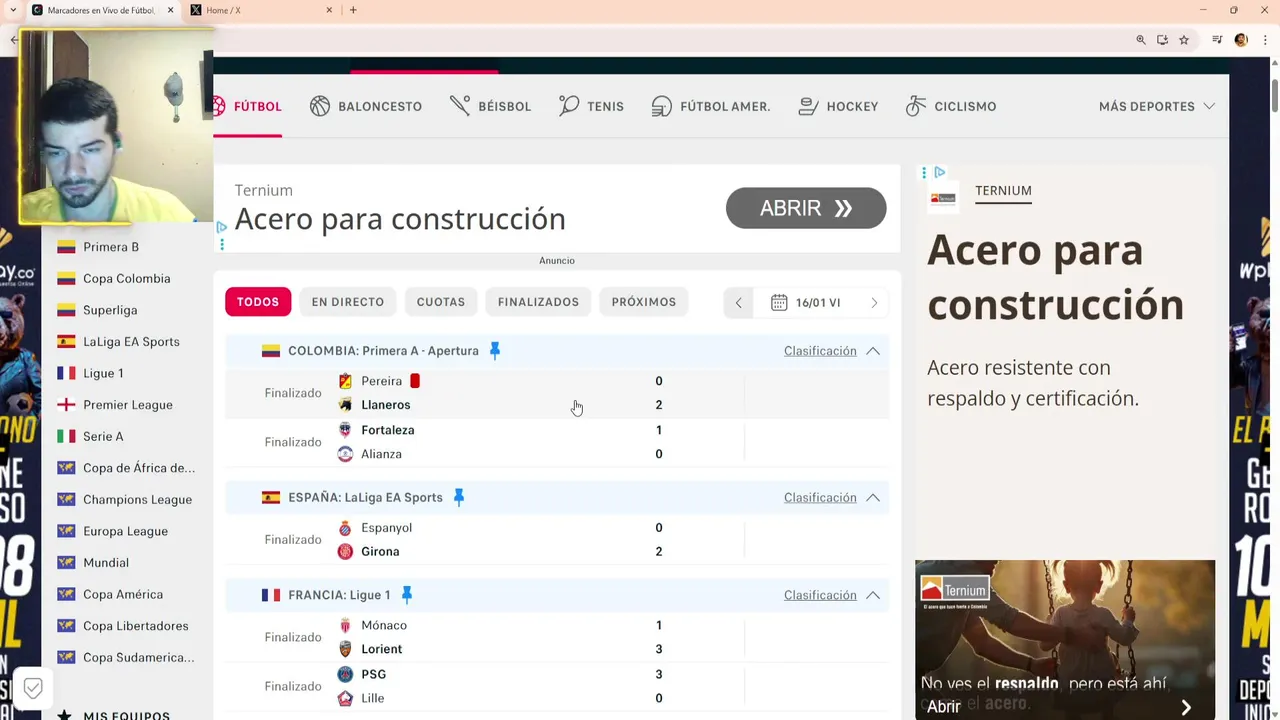The height and width of the screenshot is (720, 1280).
Task: Open Serie A in the sidebar
Action: coord(103,437)
